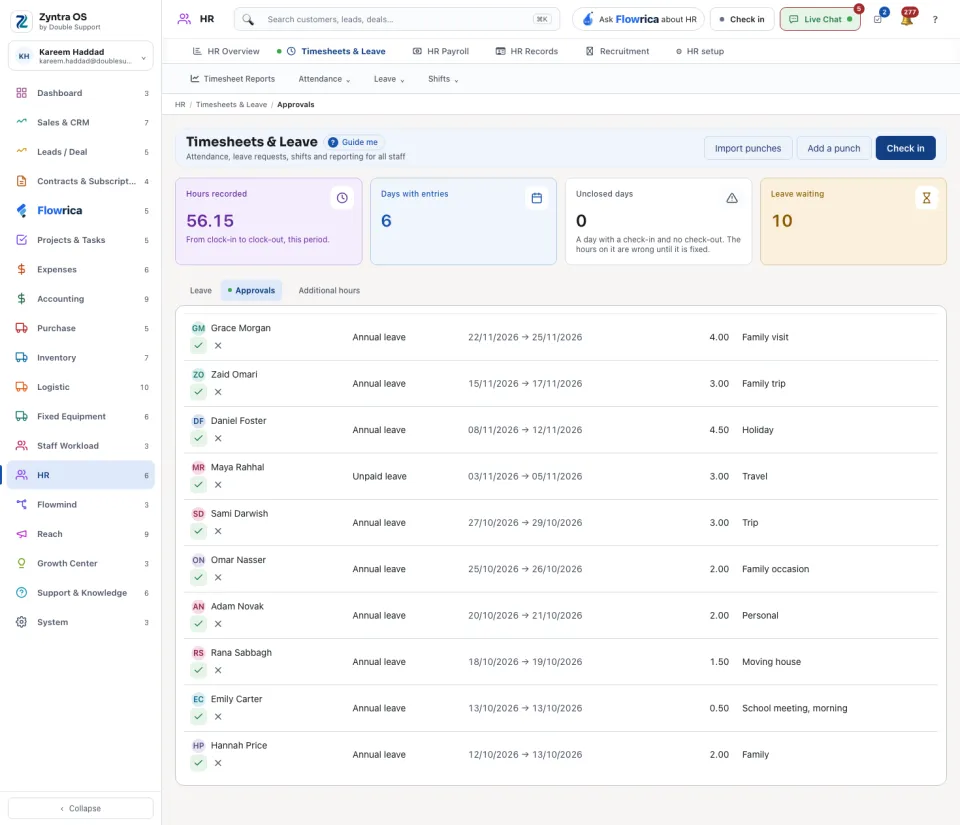
Task: Reject Emily Carter's leave with the X
Action: (x=218, y=717)
